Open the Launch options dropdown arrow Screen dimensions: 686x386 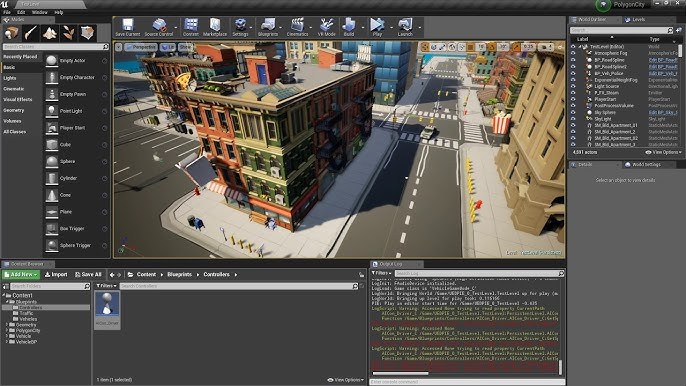pyautogui.click(x=420, y=27)
